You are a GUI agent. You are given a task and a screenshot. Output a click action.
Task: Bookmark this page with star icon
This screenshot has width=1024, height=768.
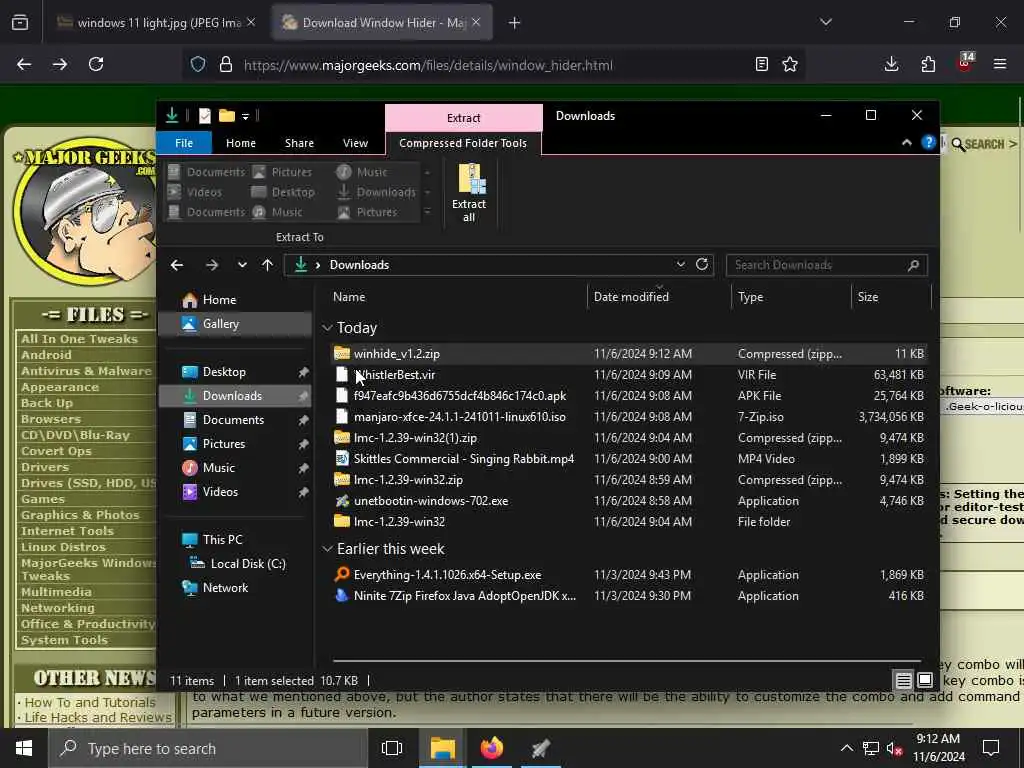click(x=790, y=64)
